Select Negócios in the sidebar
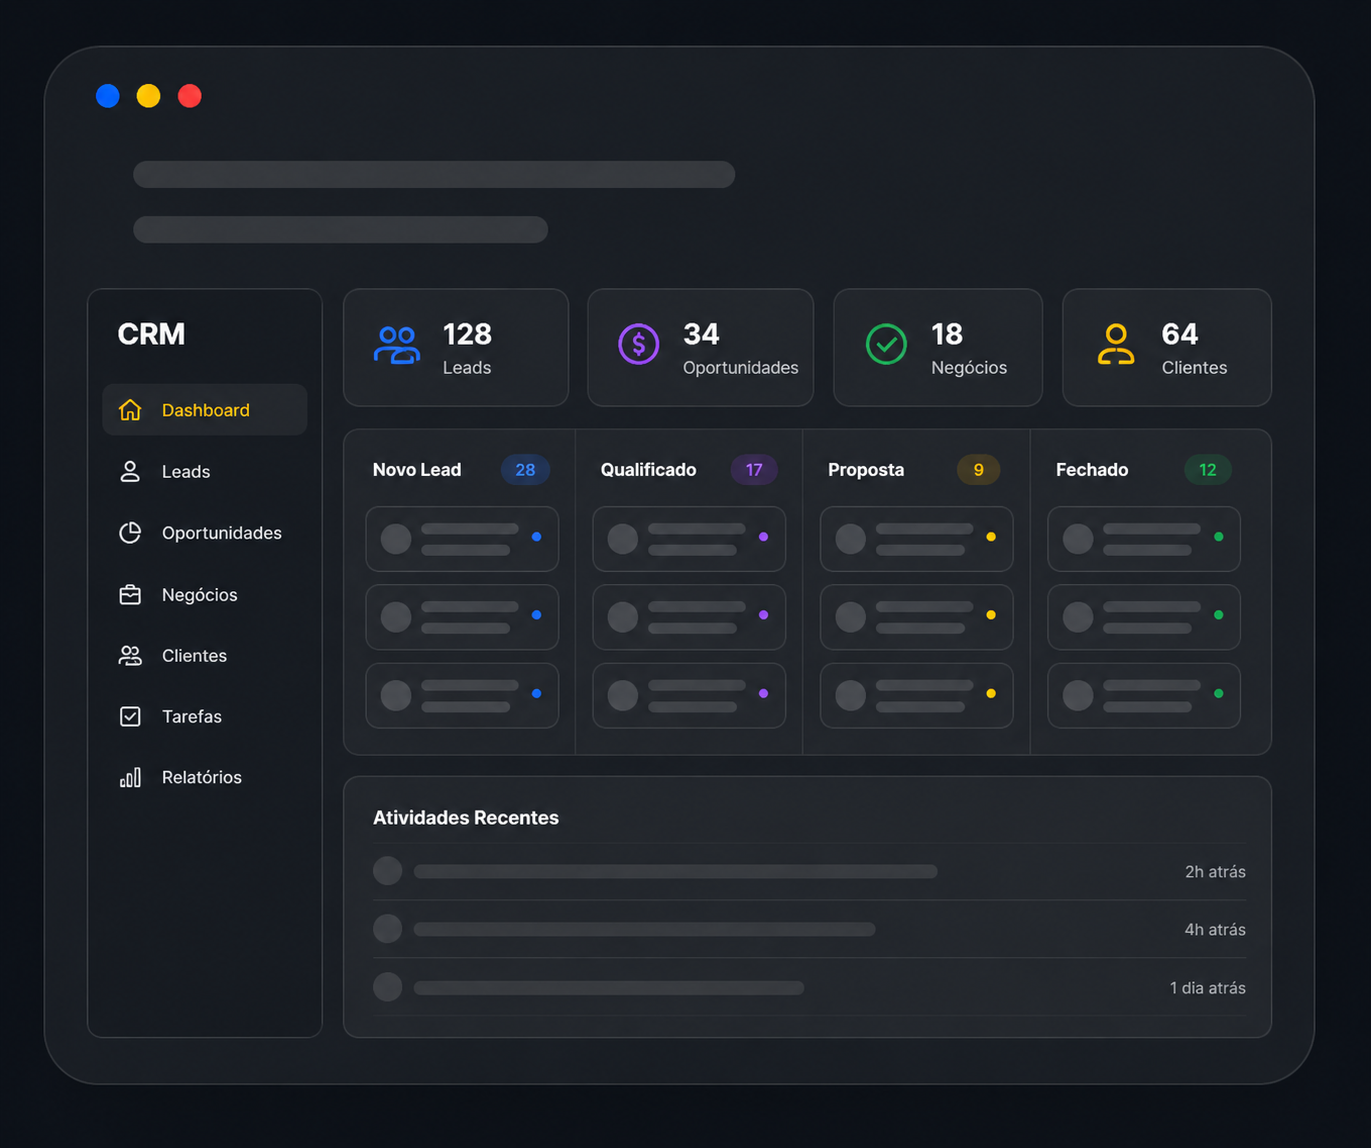 [205, 594]
